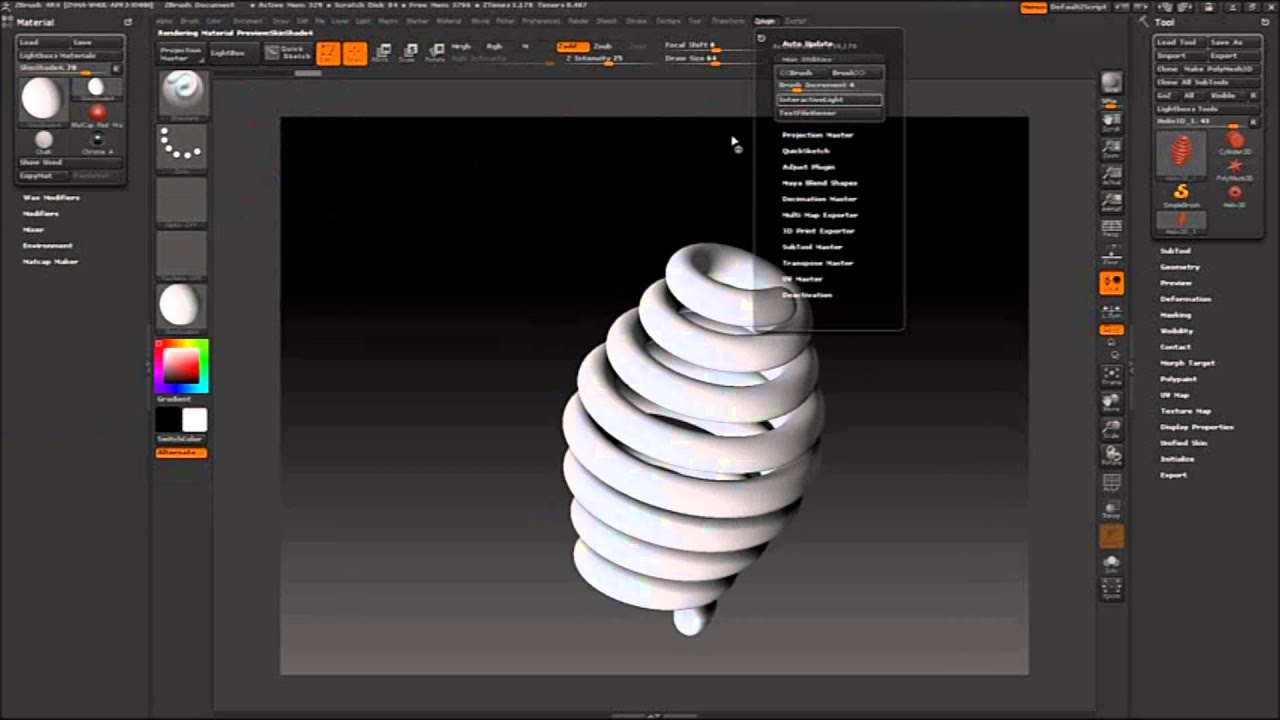
Task: Open the Quick Sketch button
Action: 287,53
